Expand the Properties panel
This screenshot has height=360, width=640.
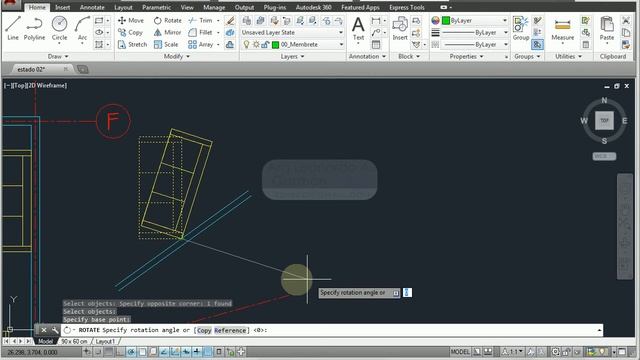pos(467,56)
